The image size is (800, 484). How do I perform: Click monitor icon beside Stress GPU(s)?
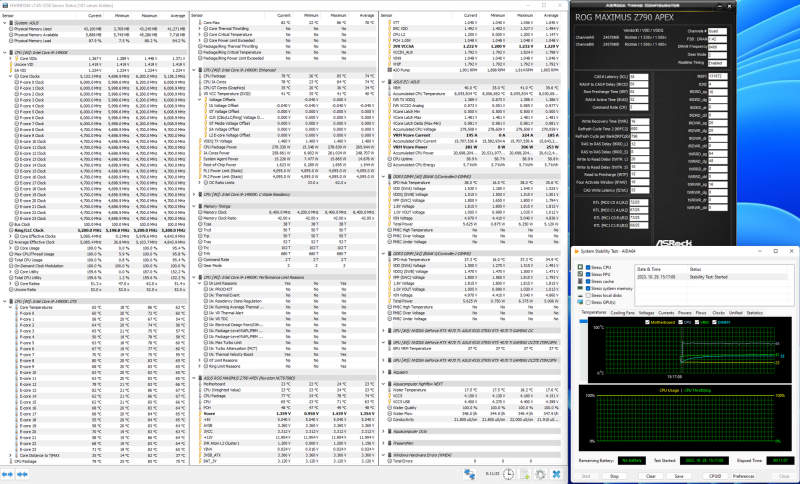[x=580, y=302]
